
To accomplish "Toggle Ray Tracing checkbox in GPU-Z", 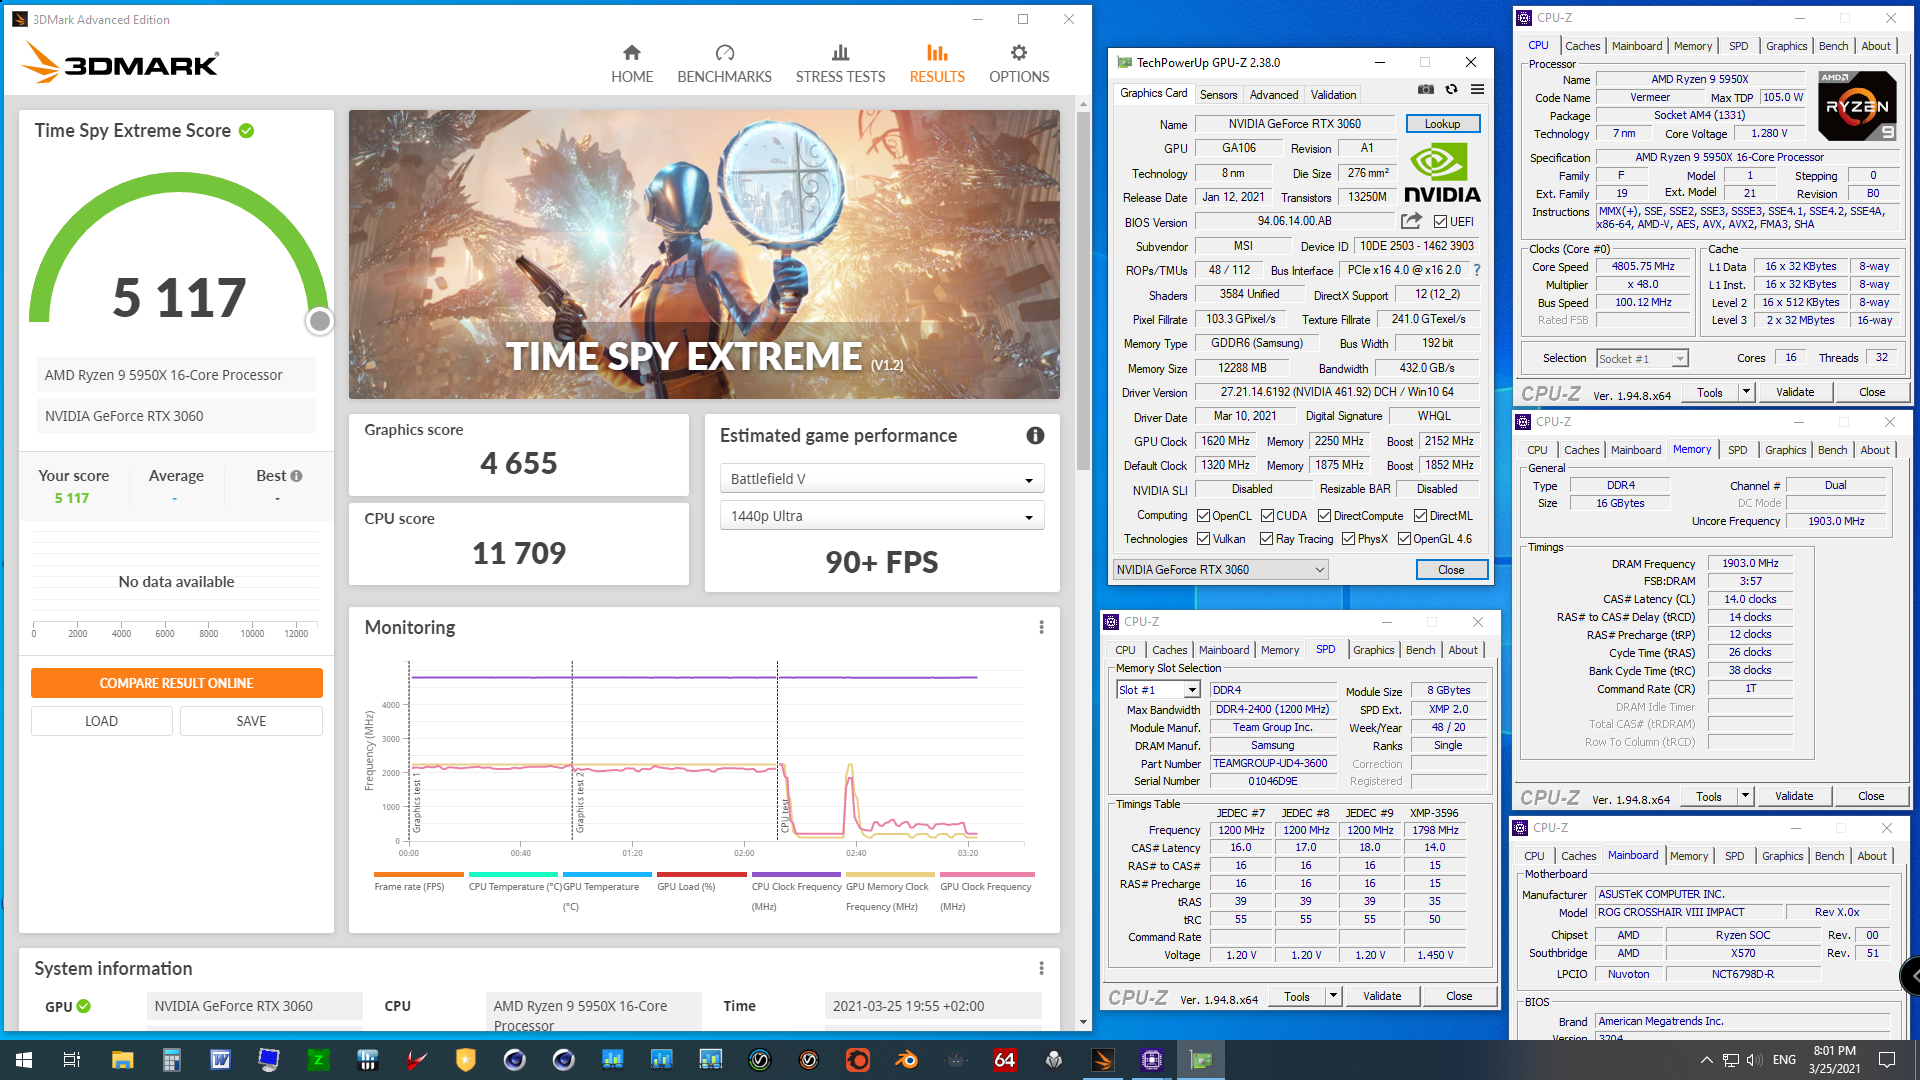I will tap(1266, 539).
